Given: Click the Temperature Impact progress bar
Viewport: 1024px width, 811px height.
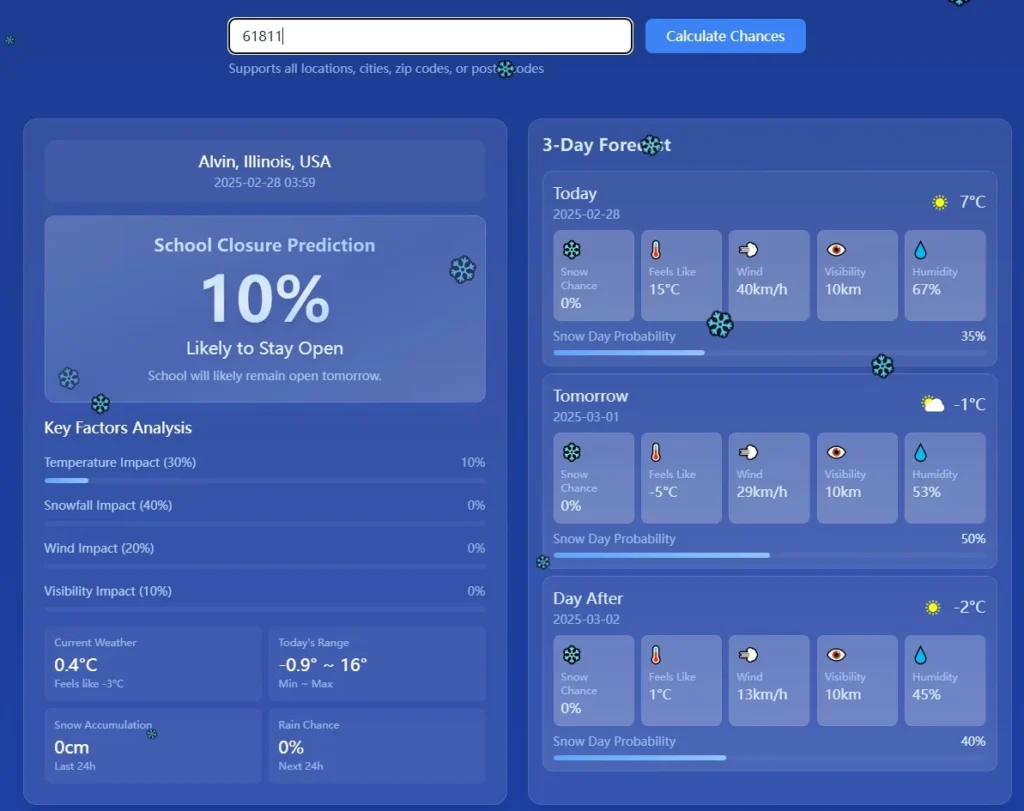Looking at the screenshot, I should click(x=264, y=480).
